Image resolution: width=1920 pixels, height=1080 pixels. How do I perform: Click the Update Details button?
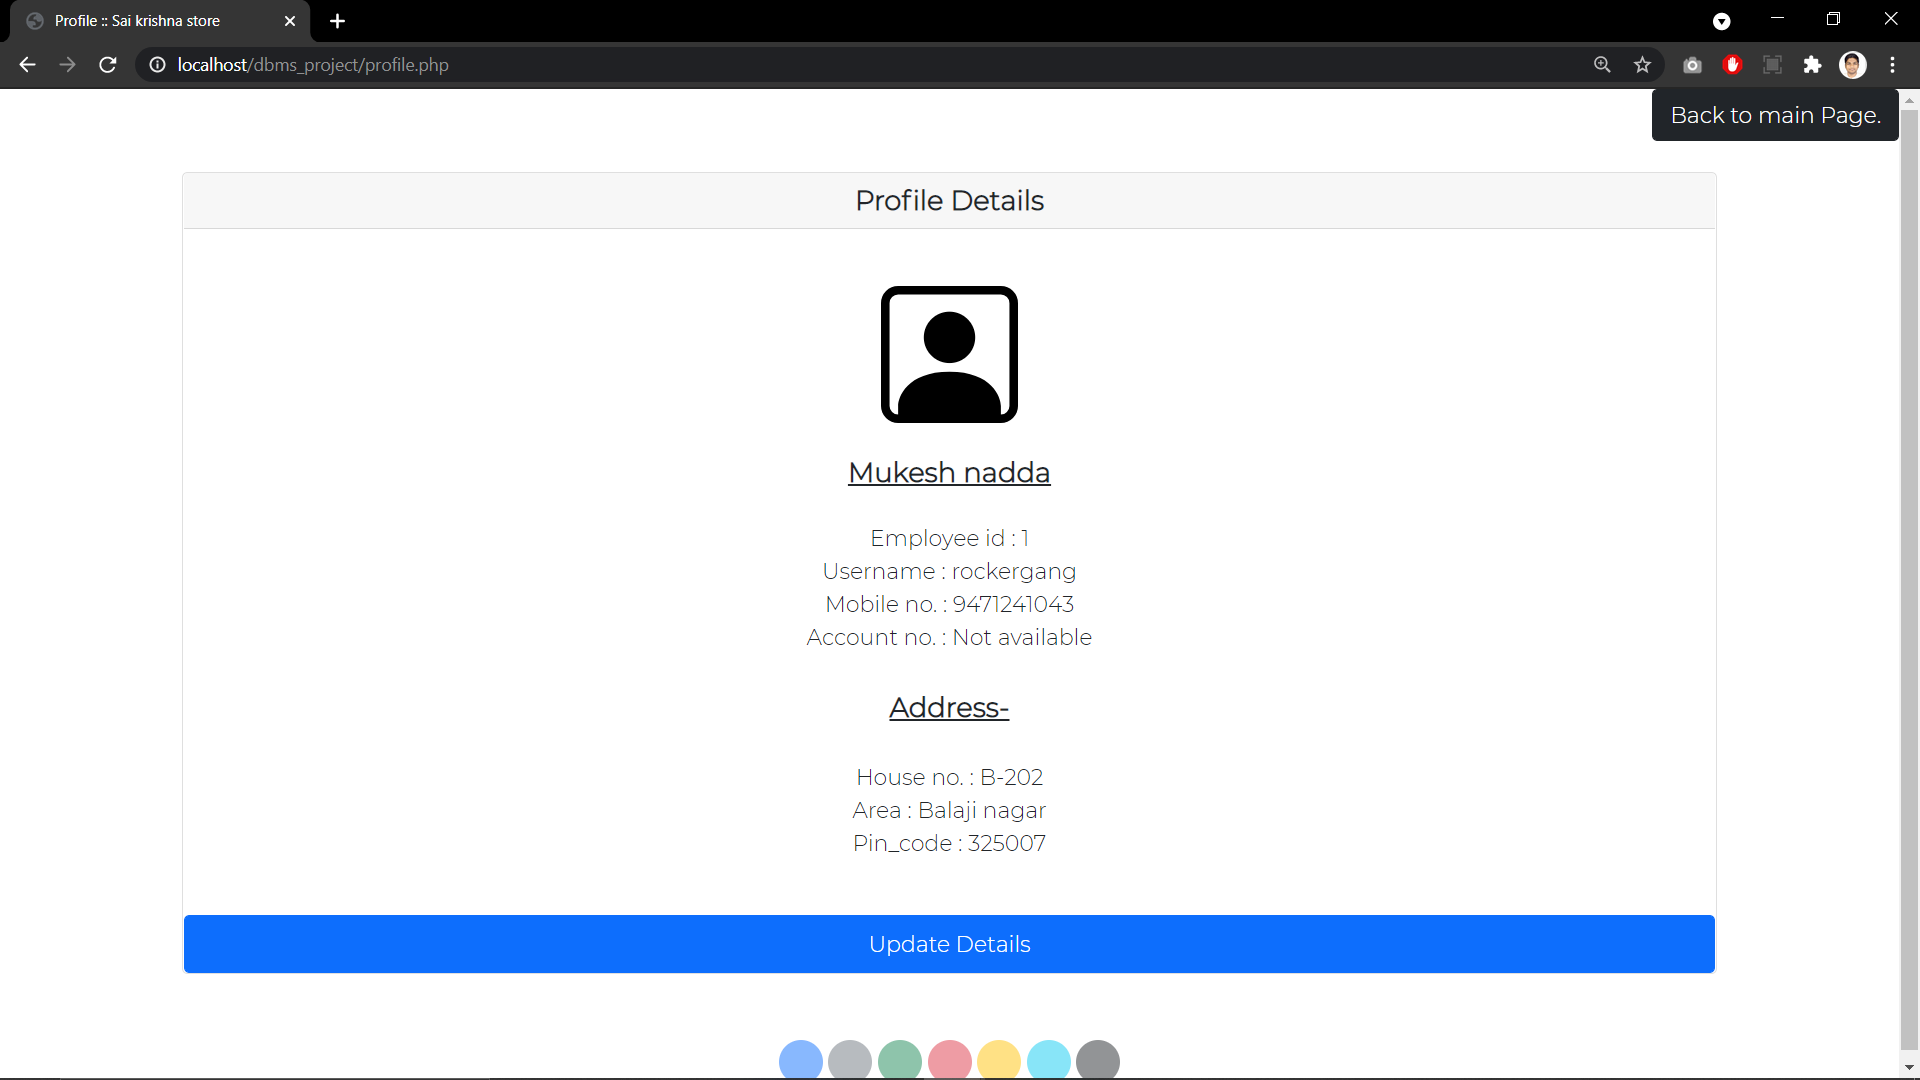949,944
